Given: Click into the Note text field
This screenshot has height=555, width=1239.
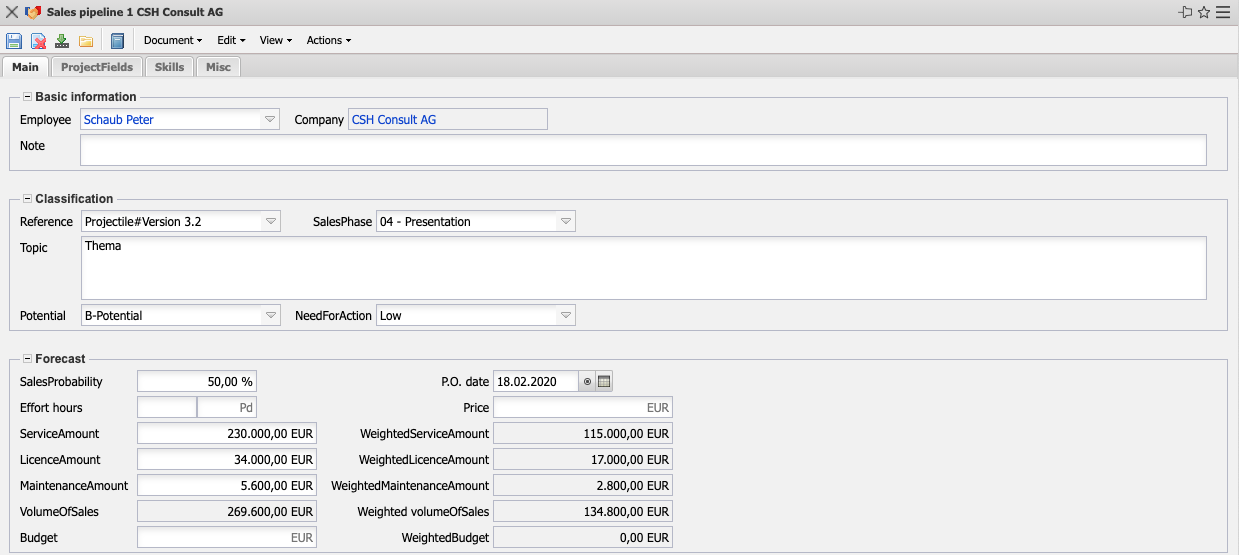Looking at the screenshot, I should (642, 150).
